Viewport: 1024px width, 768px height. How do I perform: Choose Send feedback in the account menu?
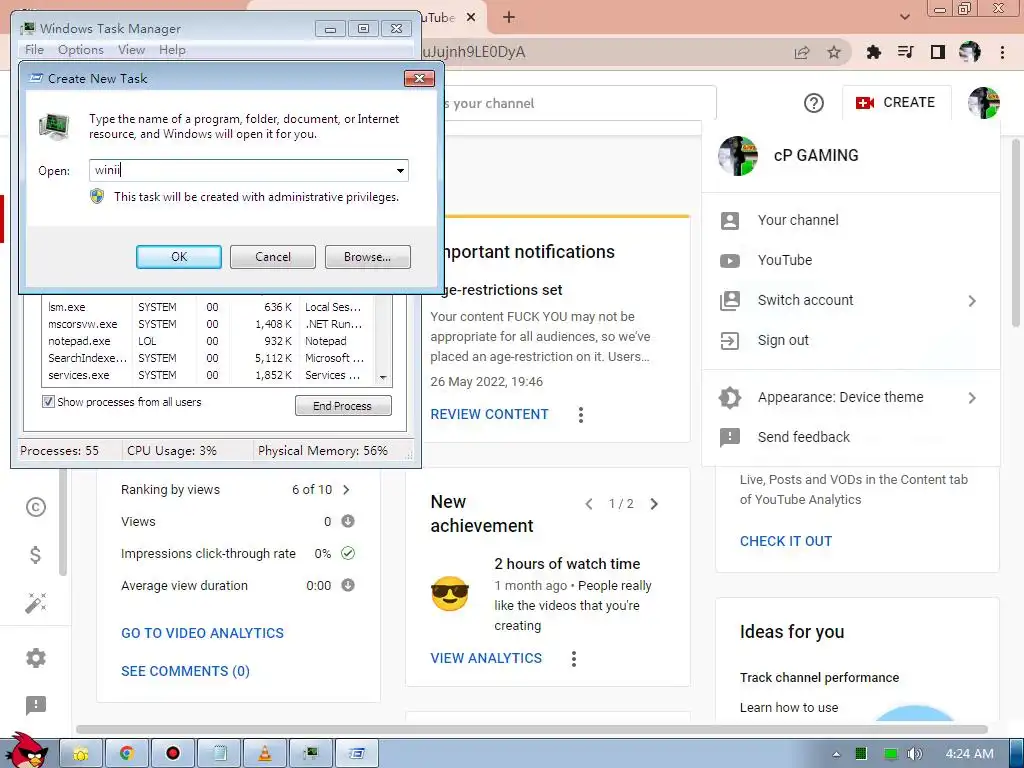851,437
